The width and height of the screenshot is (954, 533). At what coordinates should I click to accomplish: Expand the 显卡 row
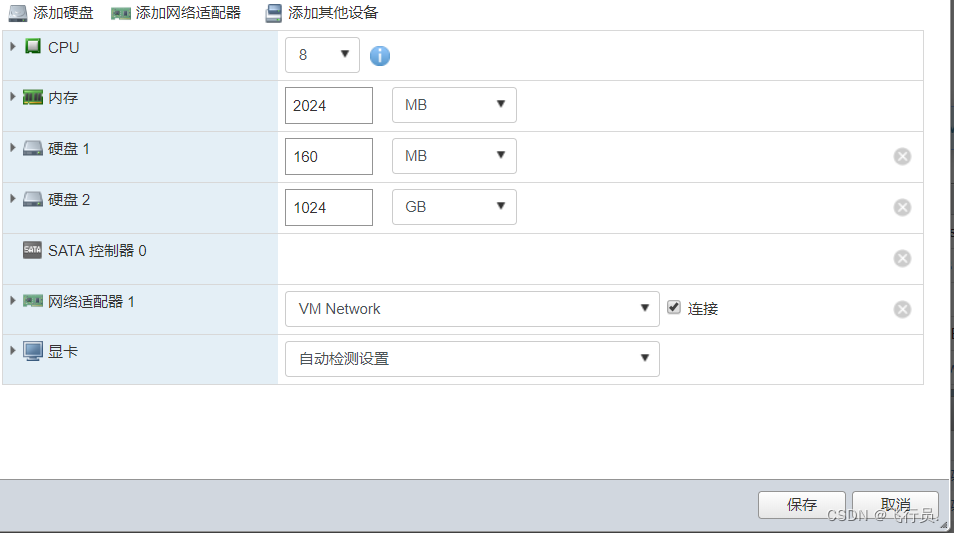(12, 350)
